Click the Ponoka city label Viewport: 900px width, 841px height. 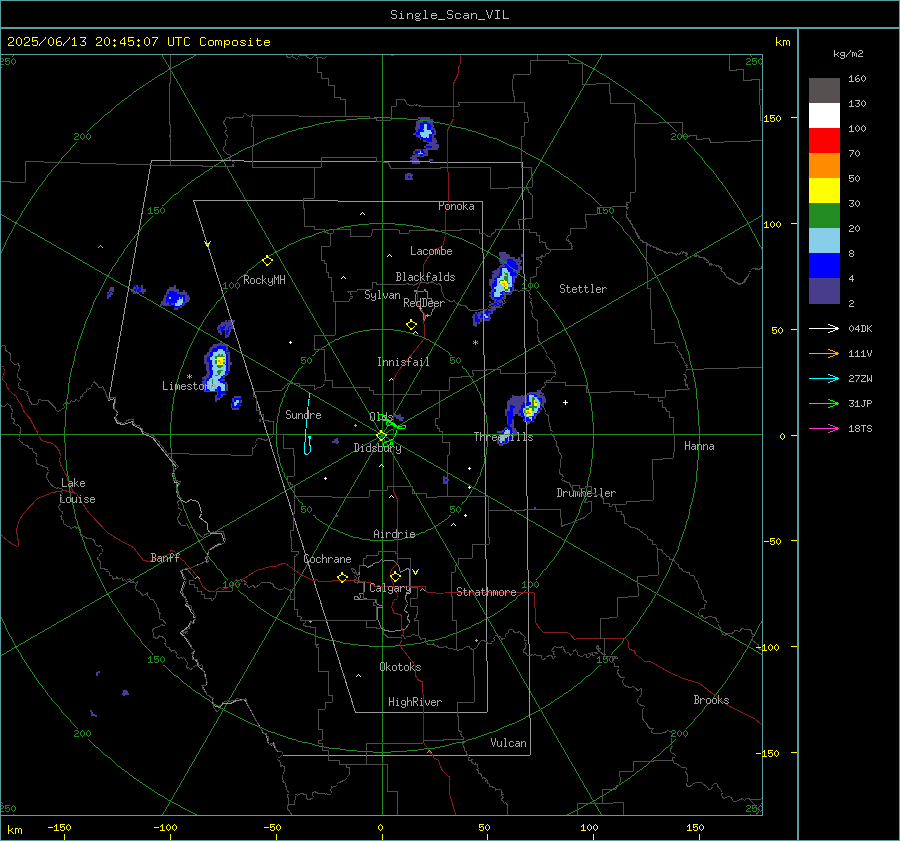click(456, 206)
